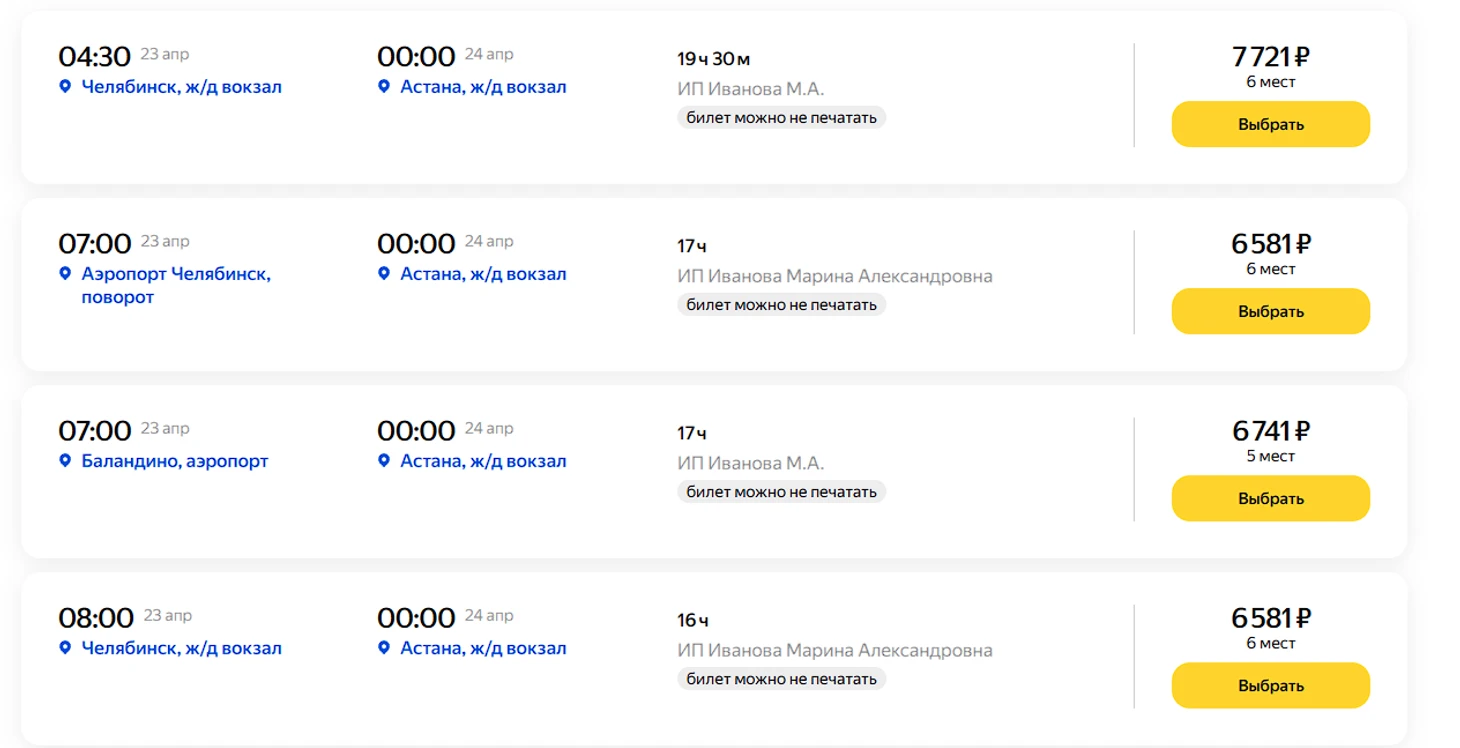Click the pin icon beside Баландино, аэропорт
1460x748 pixels.
pos(65,461)
